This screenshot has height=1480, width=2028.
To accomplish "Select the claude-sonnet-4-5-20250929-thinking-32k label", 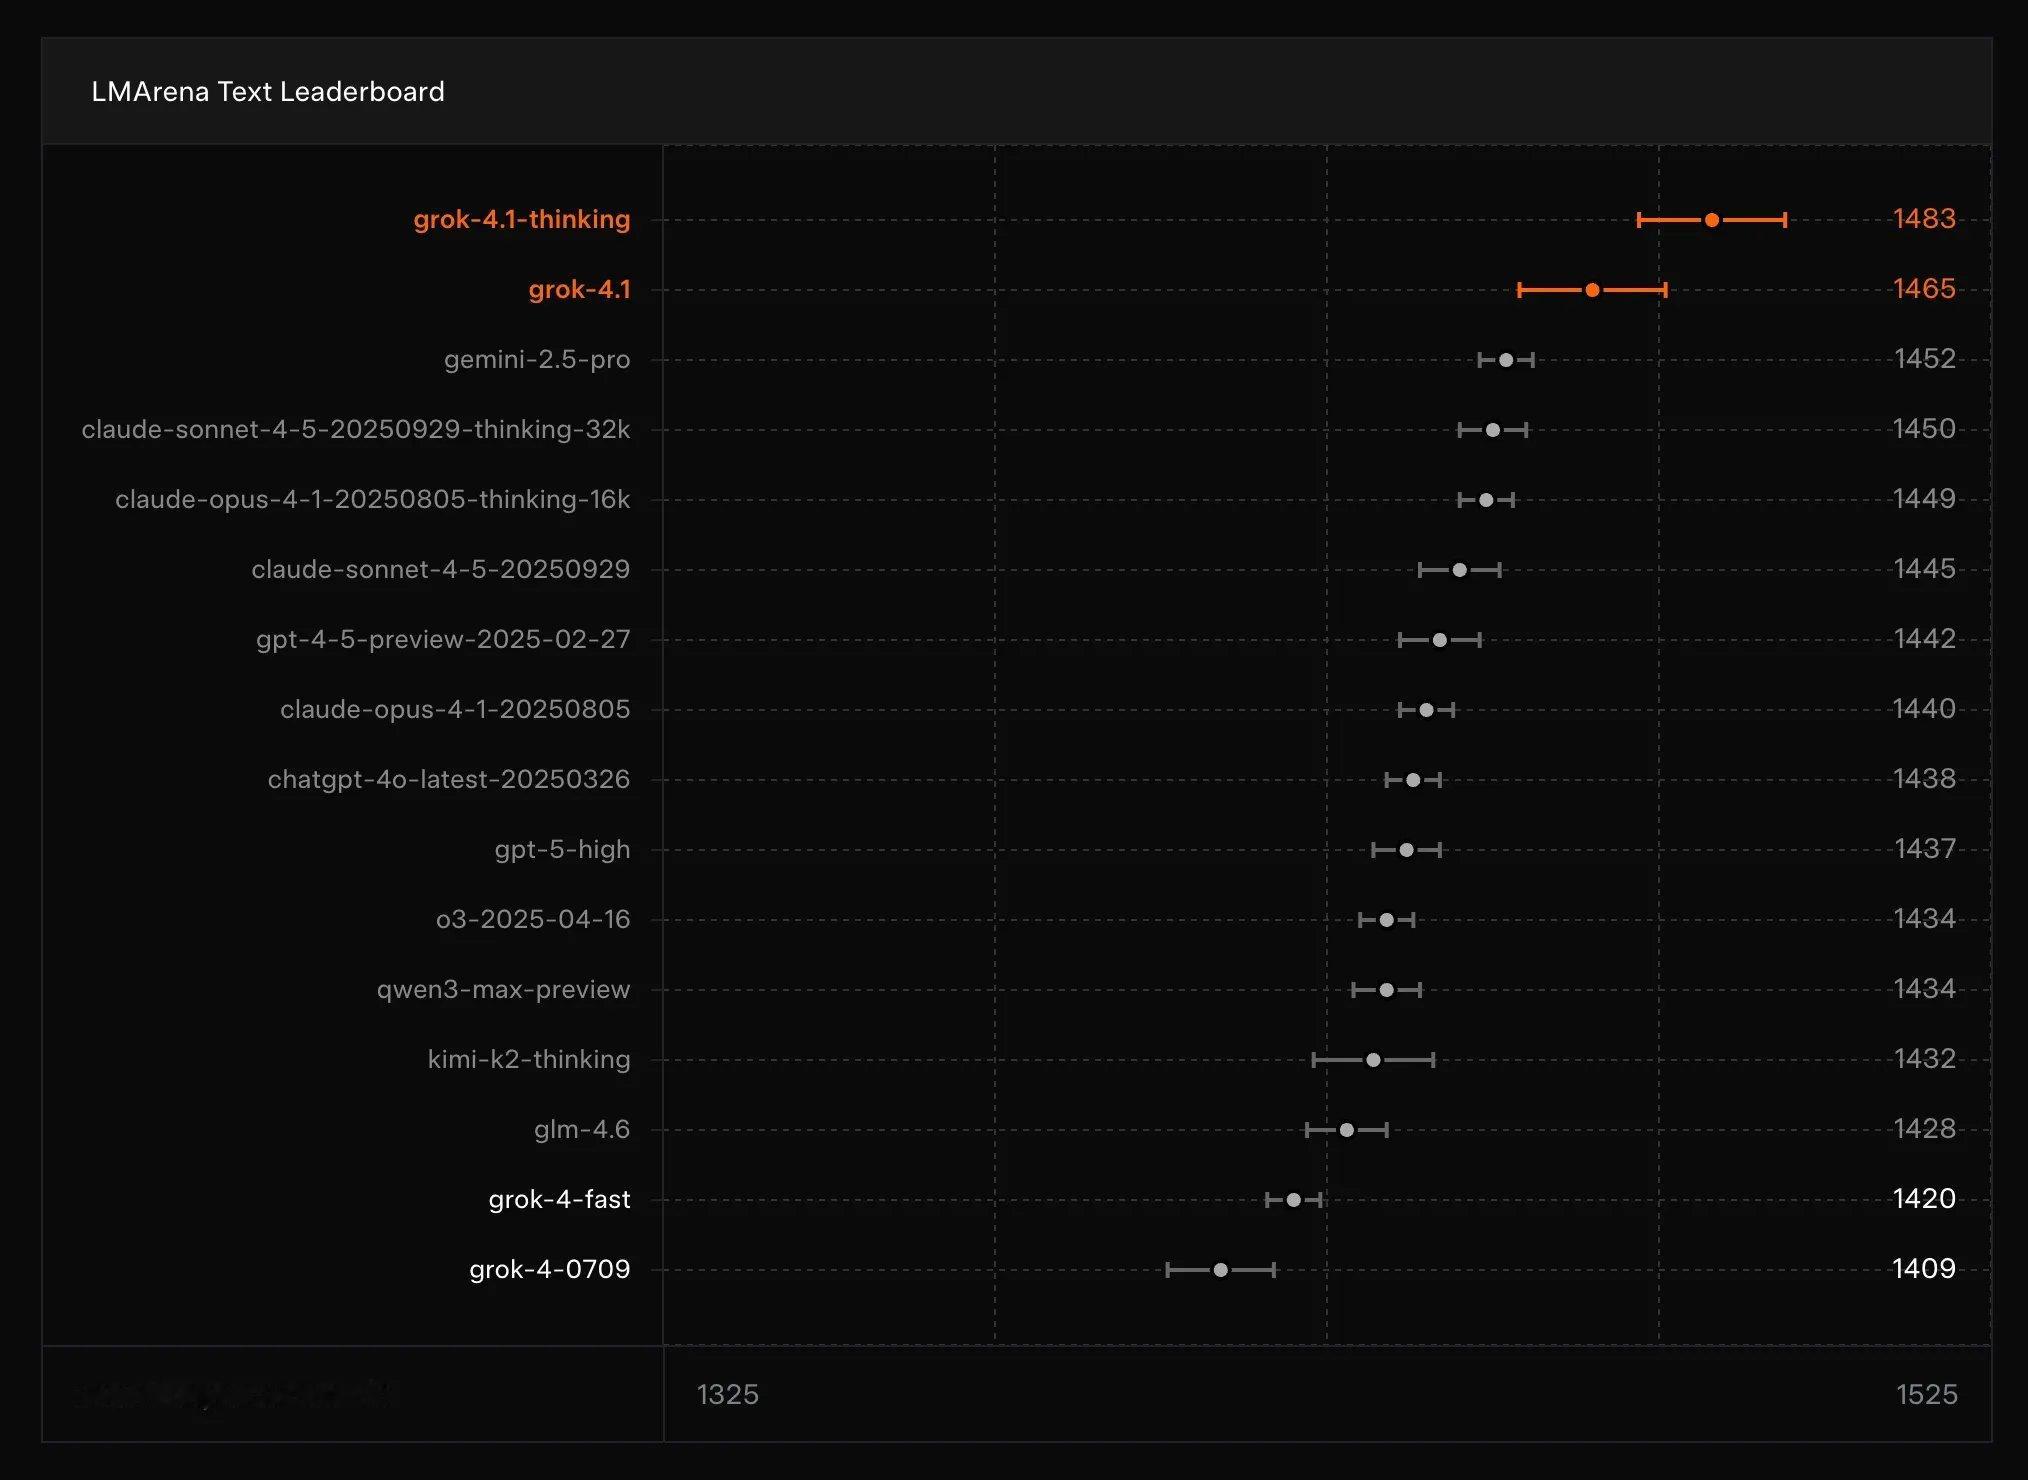I will coord(355,430).
